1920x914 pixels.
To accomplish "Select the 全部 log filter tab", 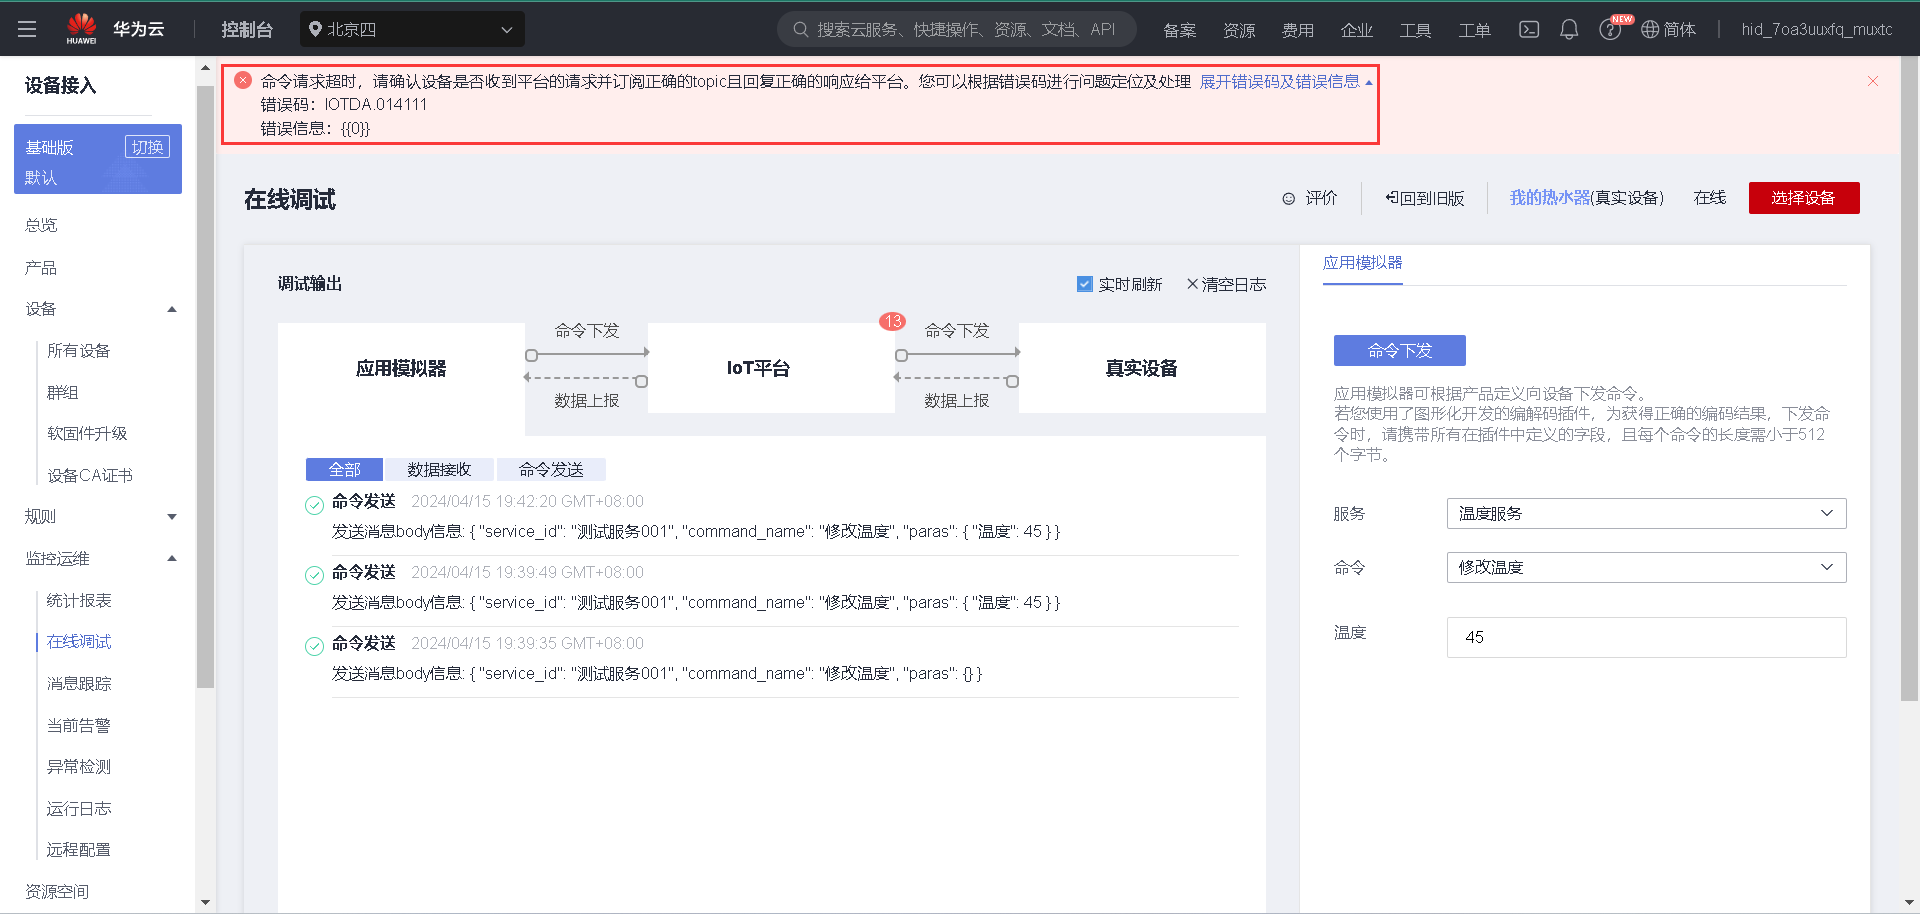I will [345, 469].
